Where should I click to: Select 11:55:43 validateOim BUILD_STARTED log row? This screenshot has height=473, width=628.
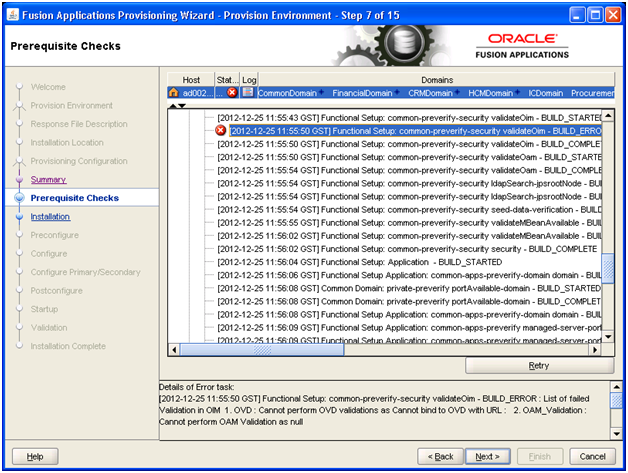pyautogui.click(x=409, y=118)
